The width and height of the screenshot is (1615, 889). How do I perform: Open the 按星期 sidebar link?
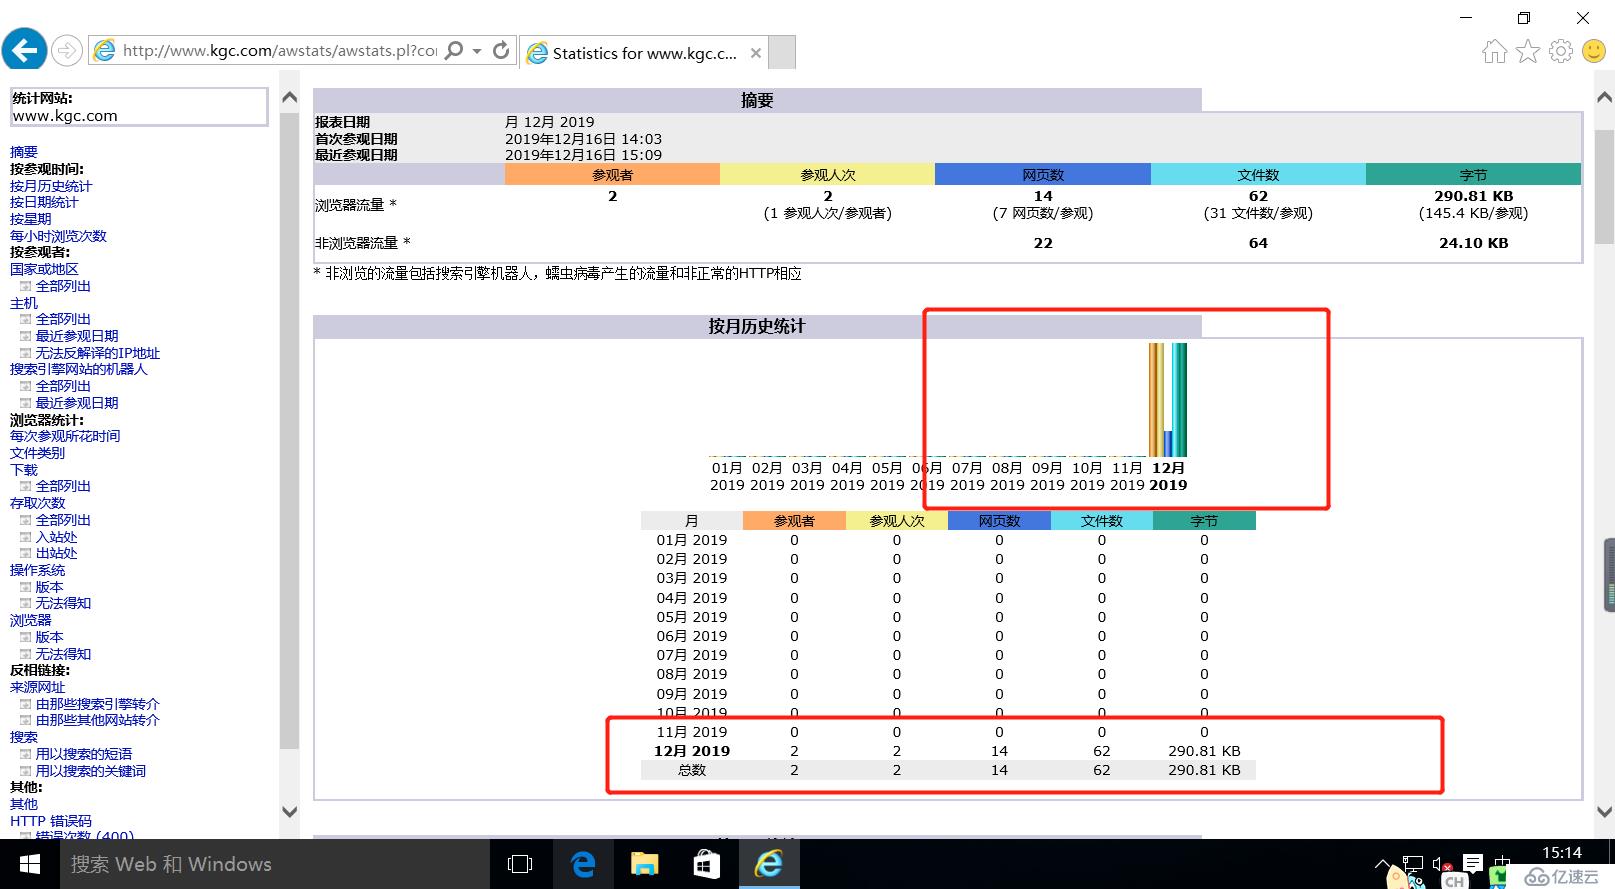click(31, 219)
